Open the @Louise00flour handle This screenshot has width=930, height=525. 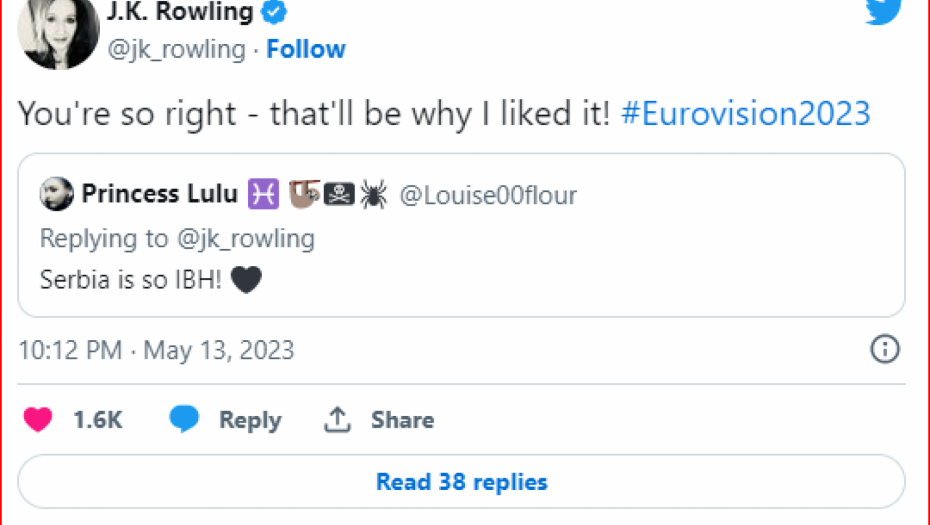coord(488,195)
